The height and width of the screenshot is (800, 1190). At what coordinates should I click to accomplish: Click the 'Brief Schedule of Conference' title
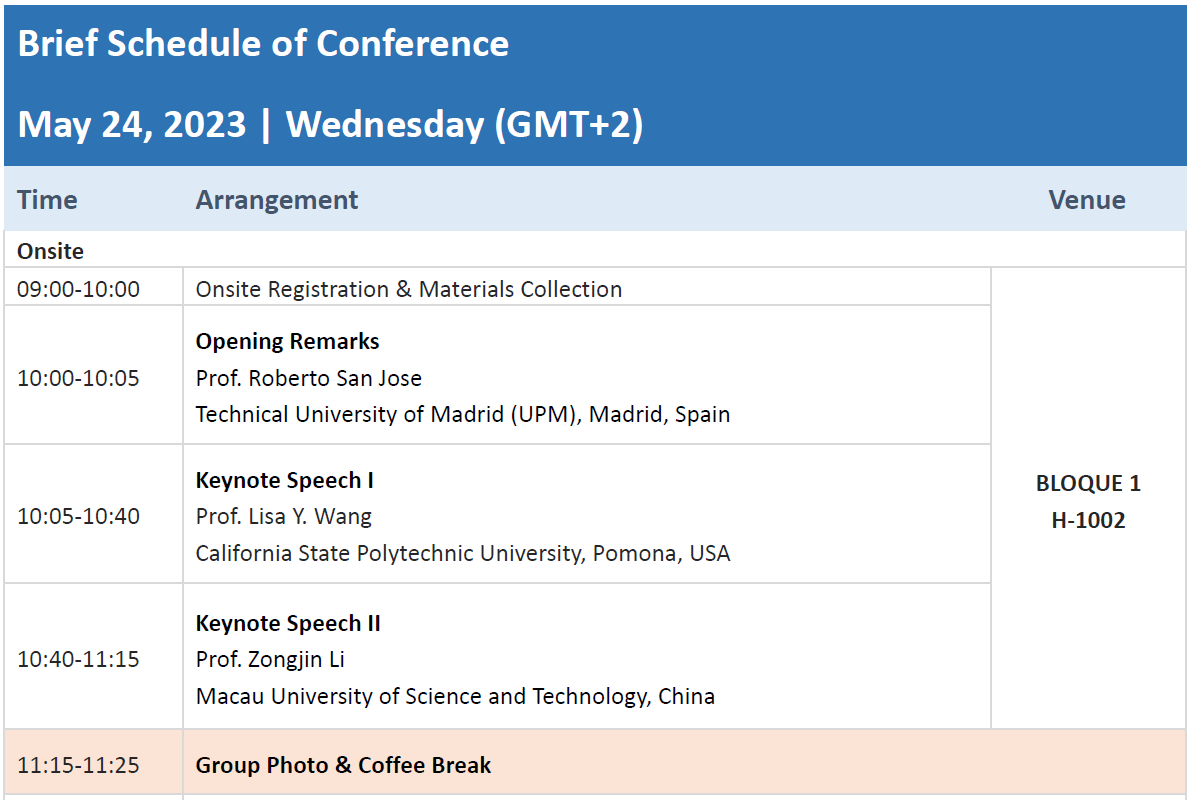click(263, 43)
